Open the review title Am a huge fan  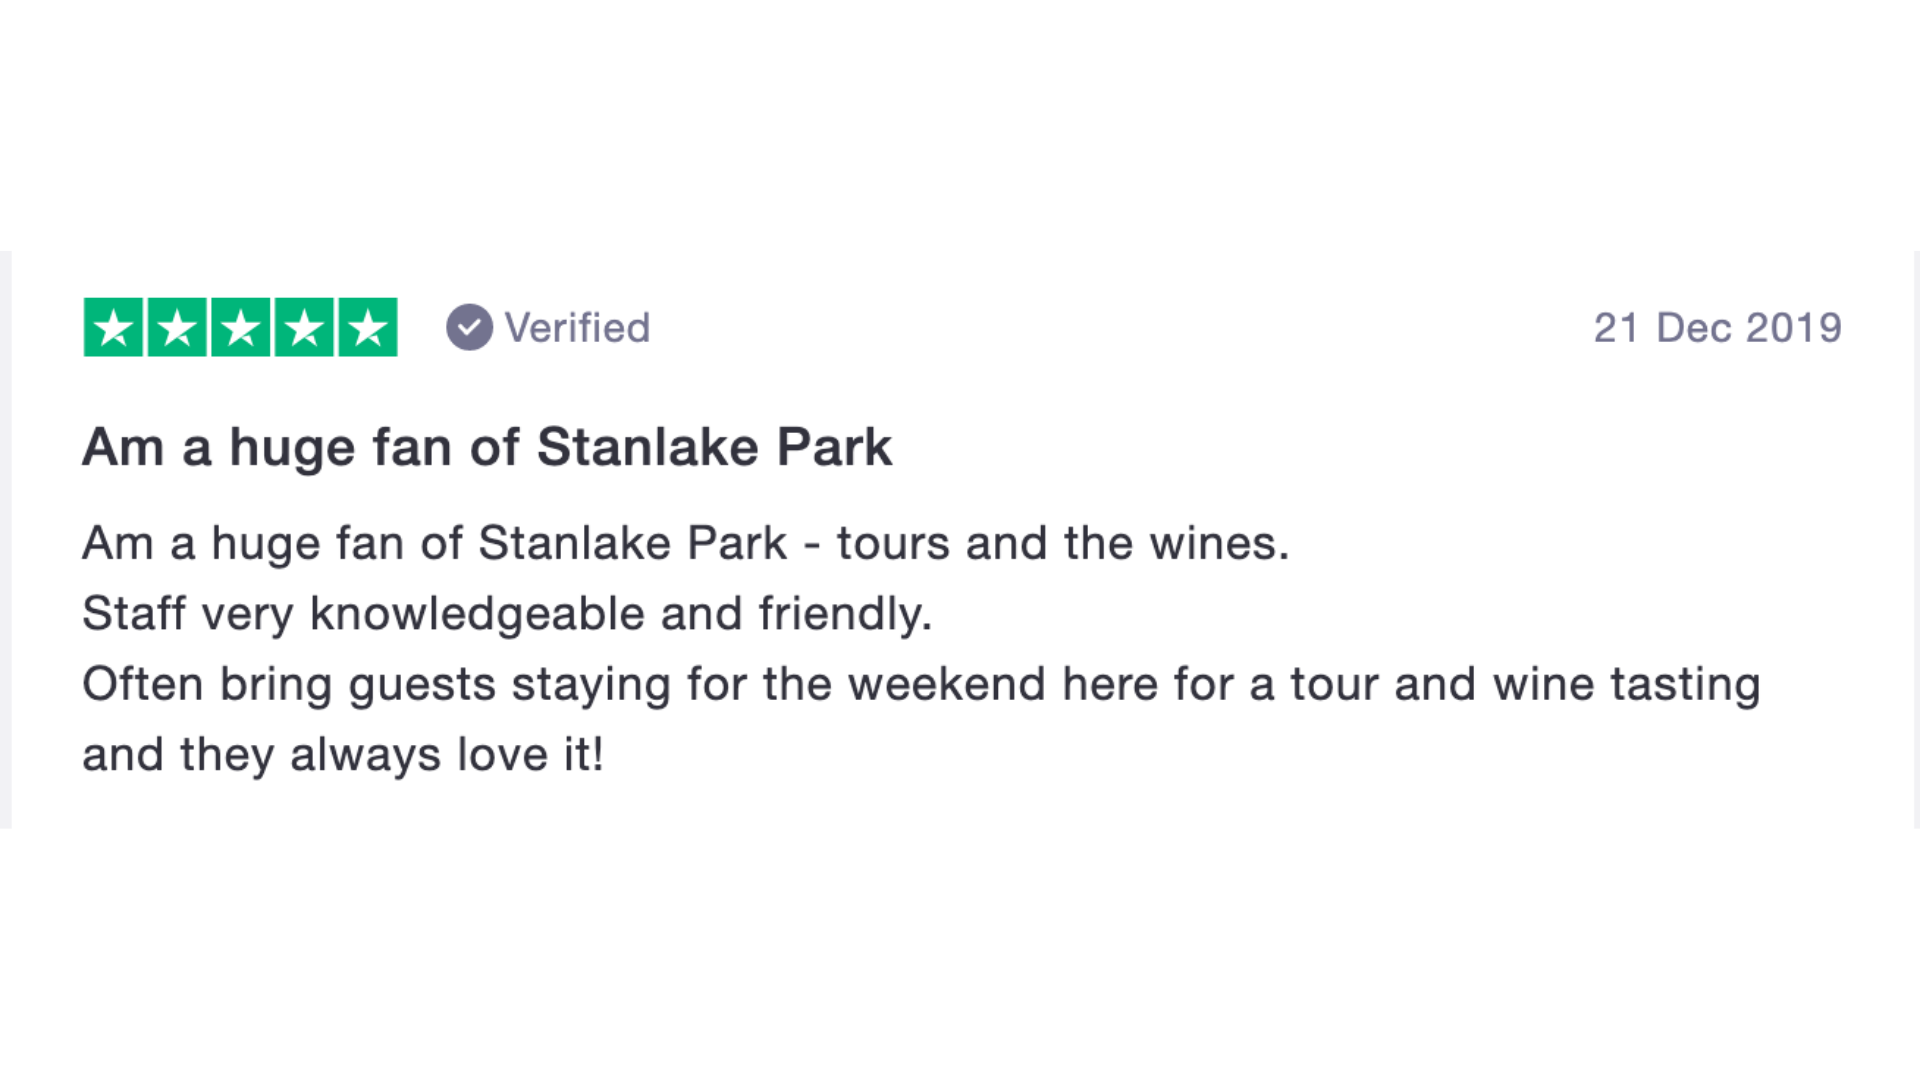(x=487, y=447)
